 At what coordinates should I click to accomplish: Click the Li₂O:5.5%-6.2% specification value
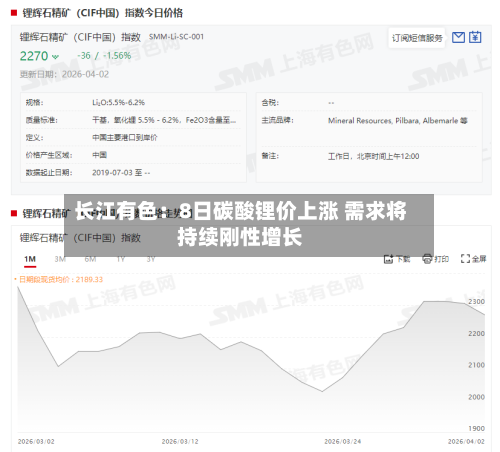(118, 102)
